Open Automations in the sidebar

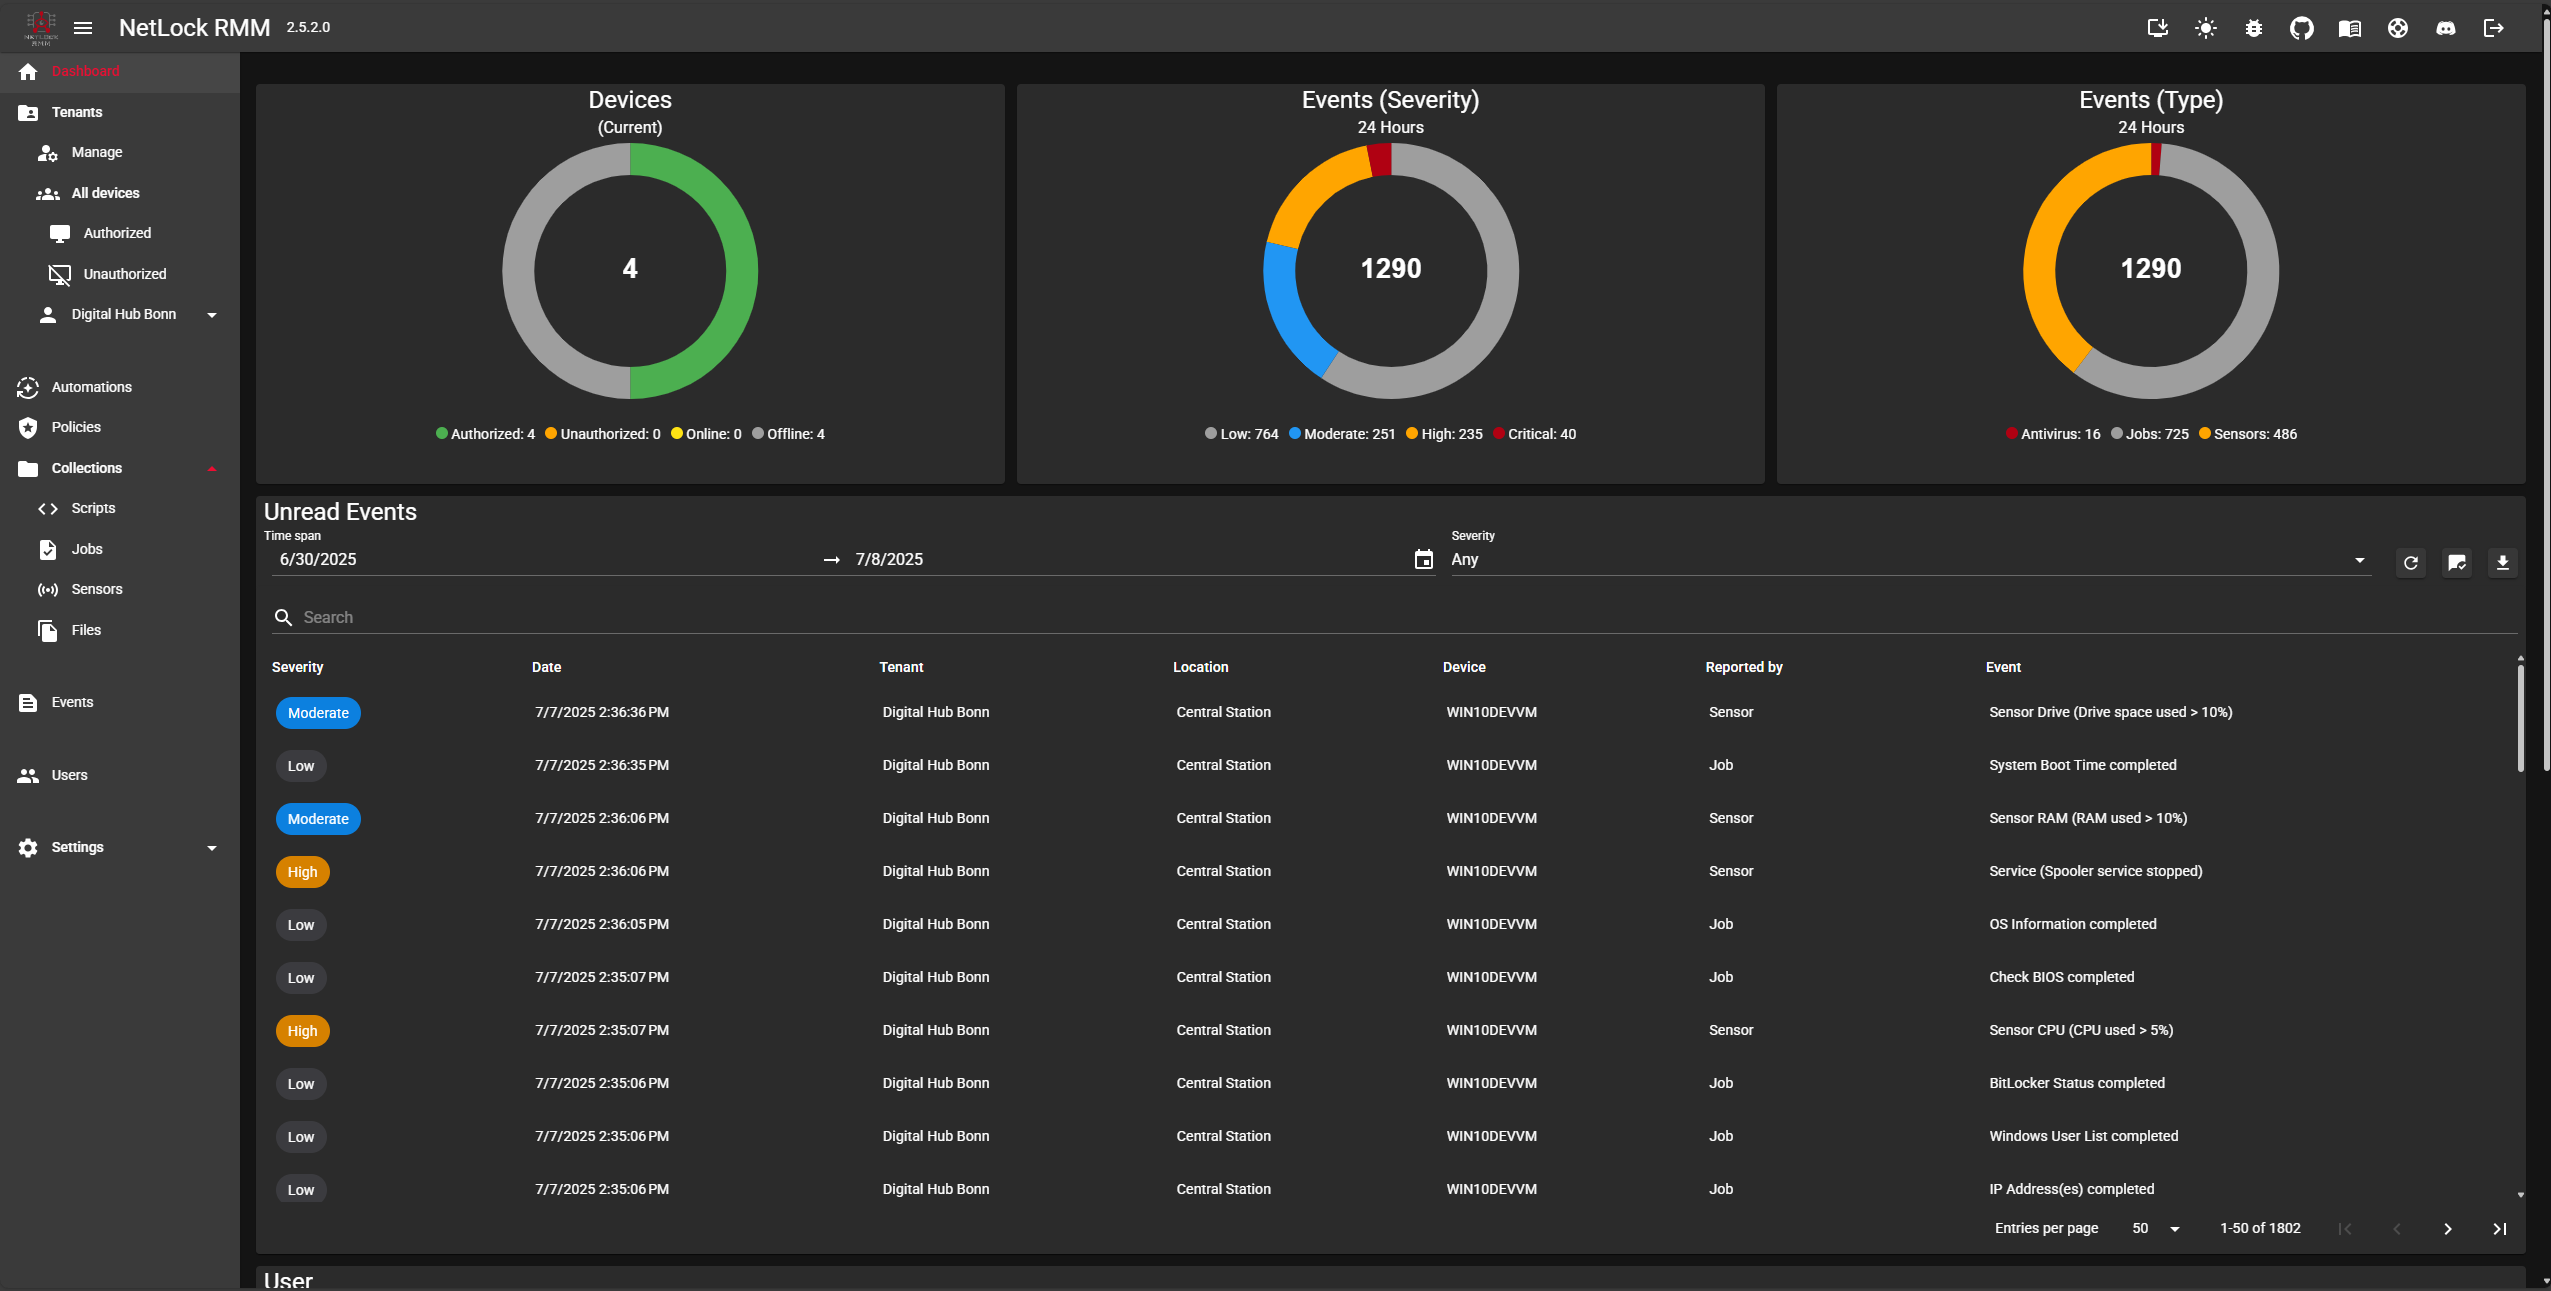click(91, 387)
